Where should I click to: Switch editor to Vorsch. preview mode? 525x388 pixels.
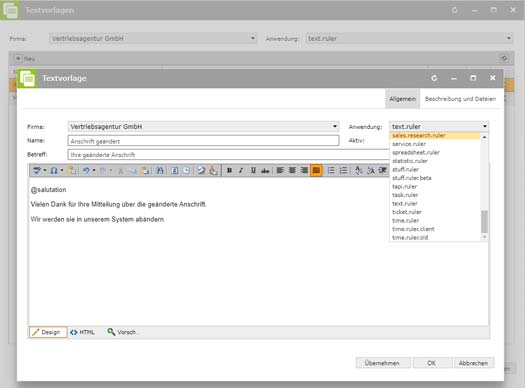pos(122,332)
